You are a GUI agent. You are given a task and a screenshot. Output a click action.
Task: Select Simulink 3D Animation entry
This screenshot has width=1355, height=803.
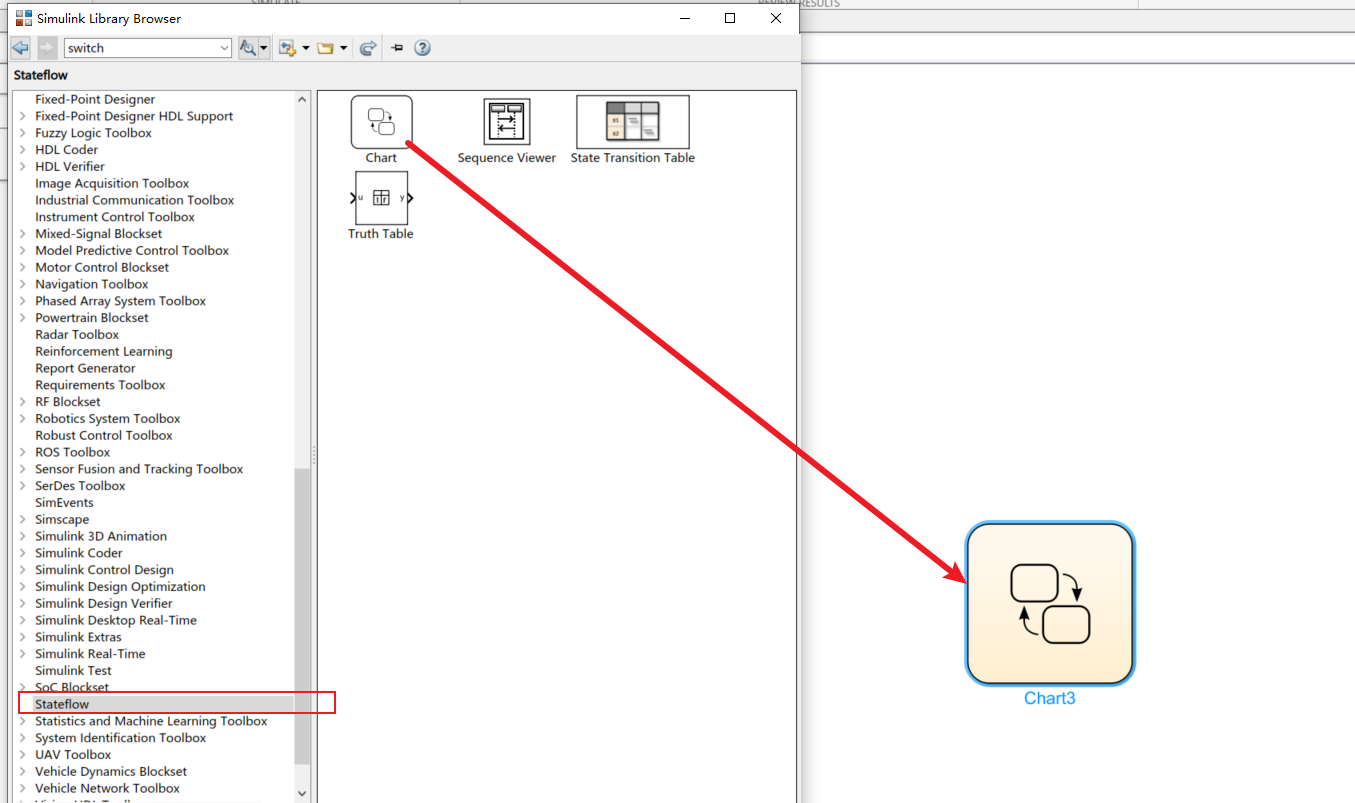101,536
